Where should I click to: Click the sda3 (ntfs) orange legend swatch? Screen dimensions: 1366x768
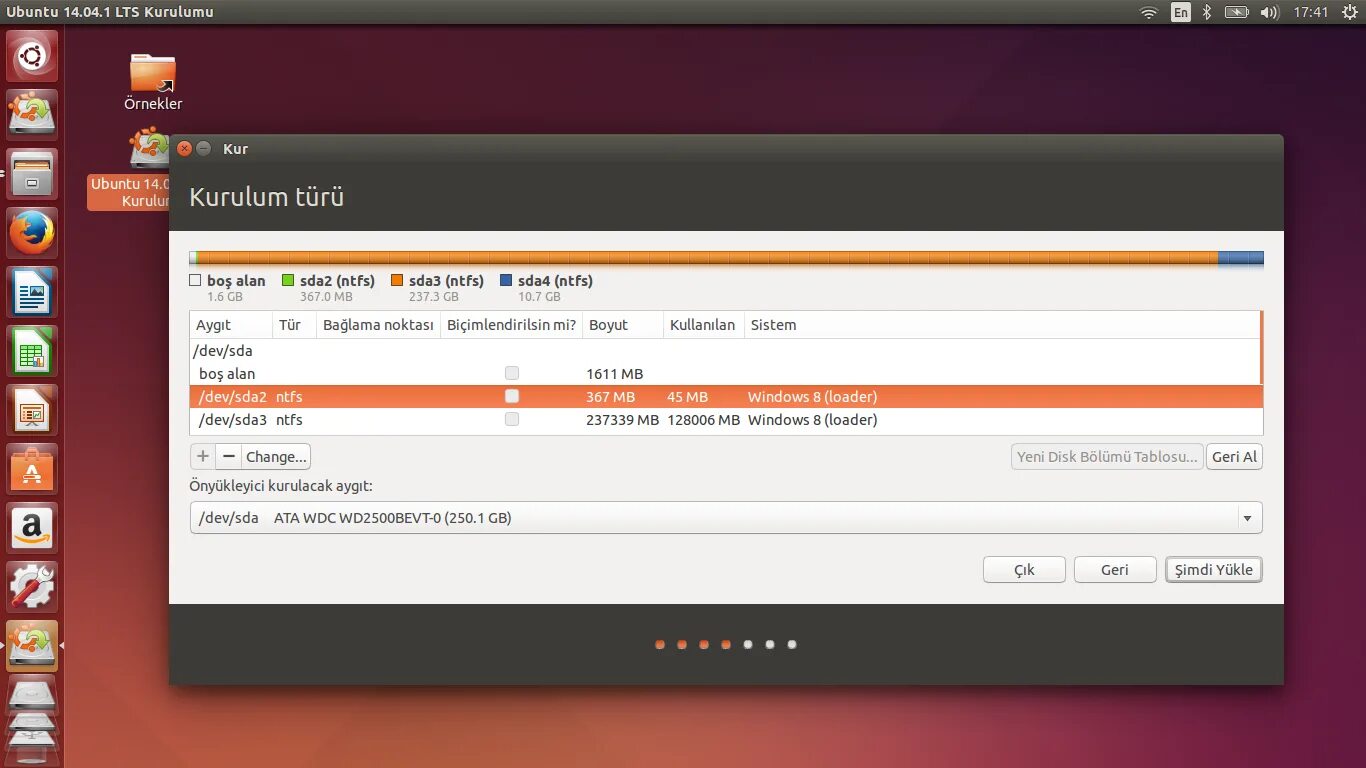pyautogui.click(x=397, y=281)
